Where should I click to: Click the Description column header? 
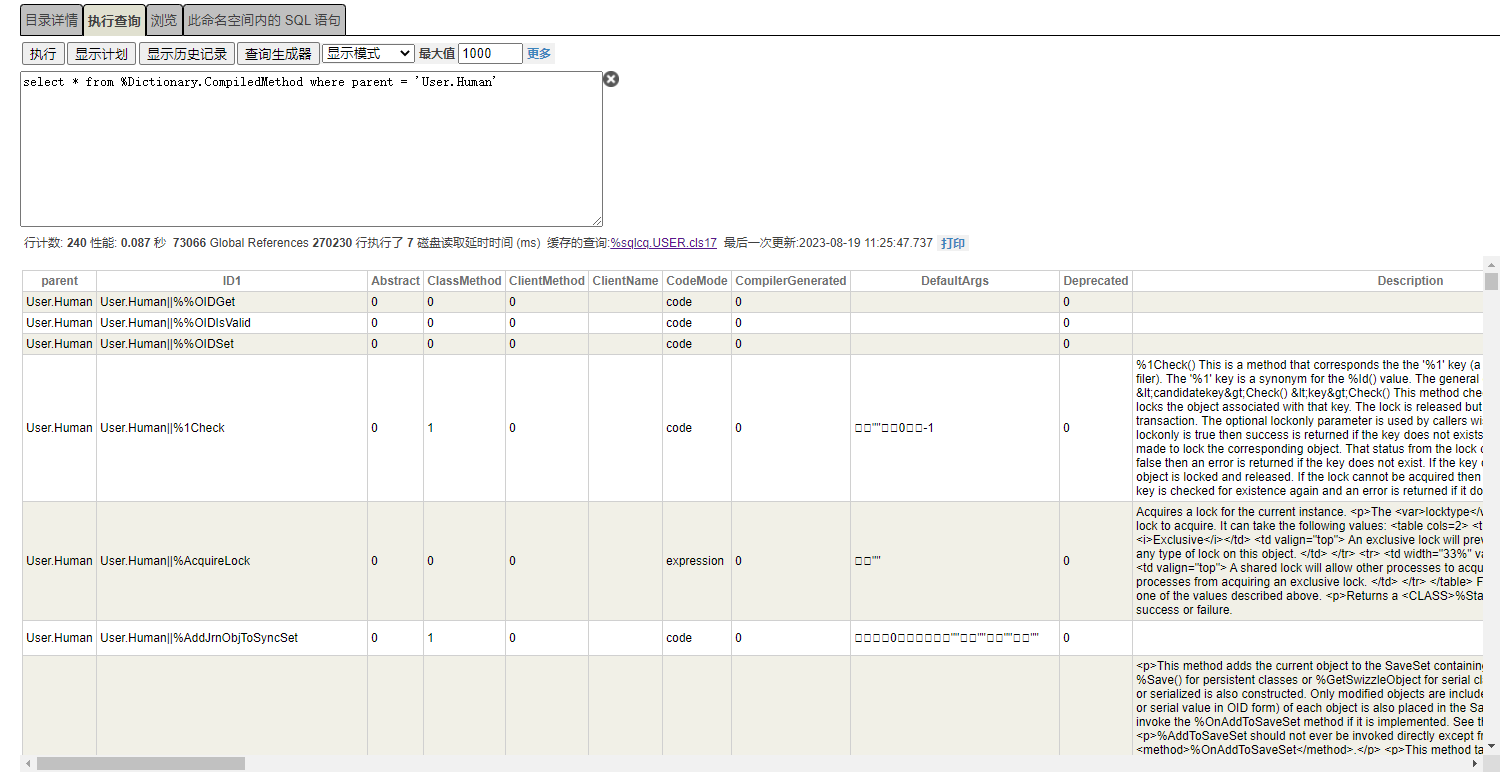(1410, 281)
